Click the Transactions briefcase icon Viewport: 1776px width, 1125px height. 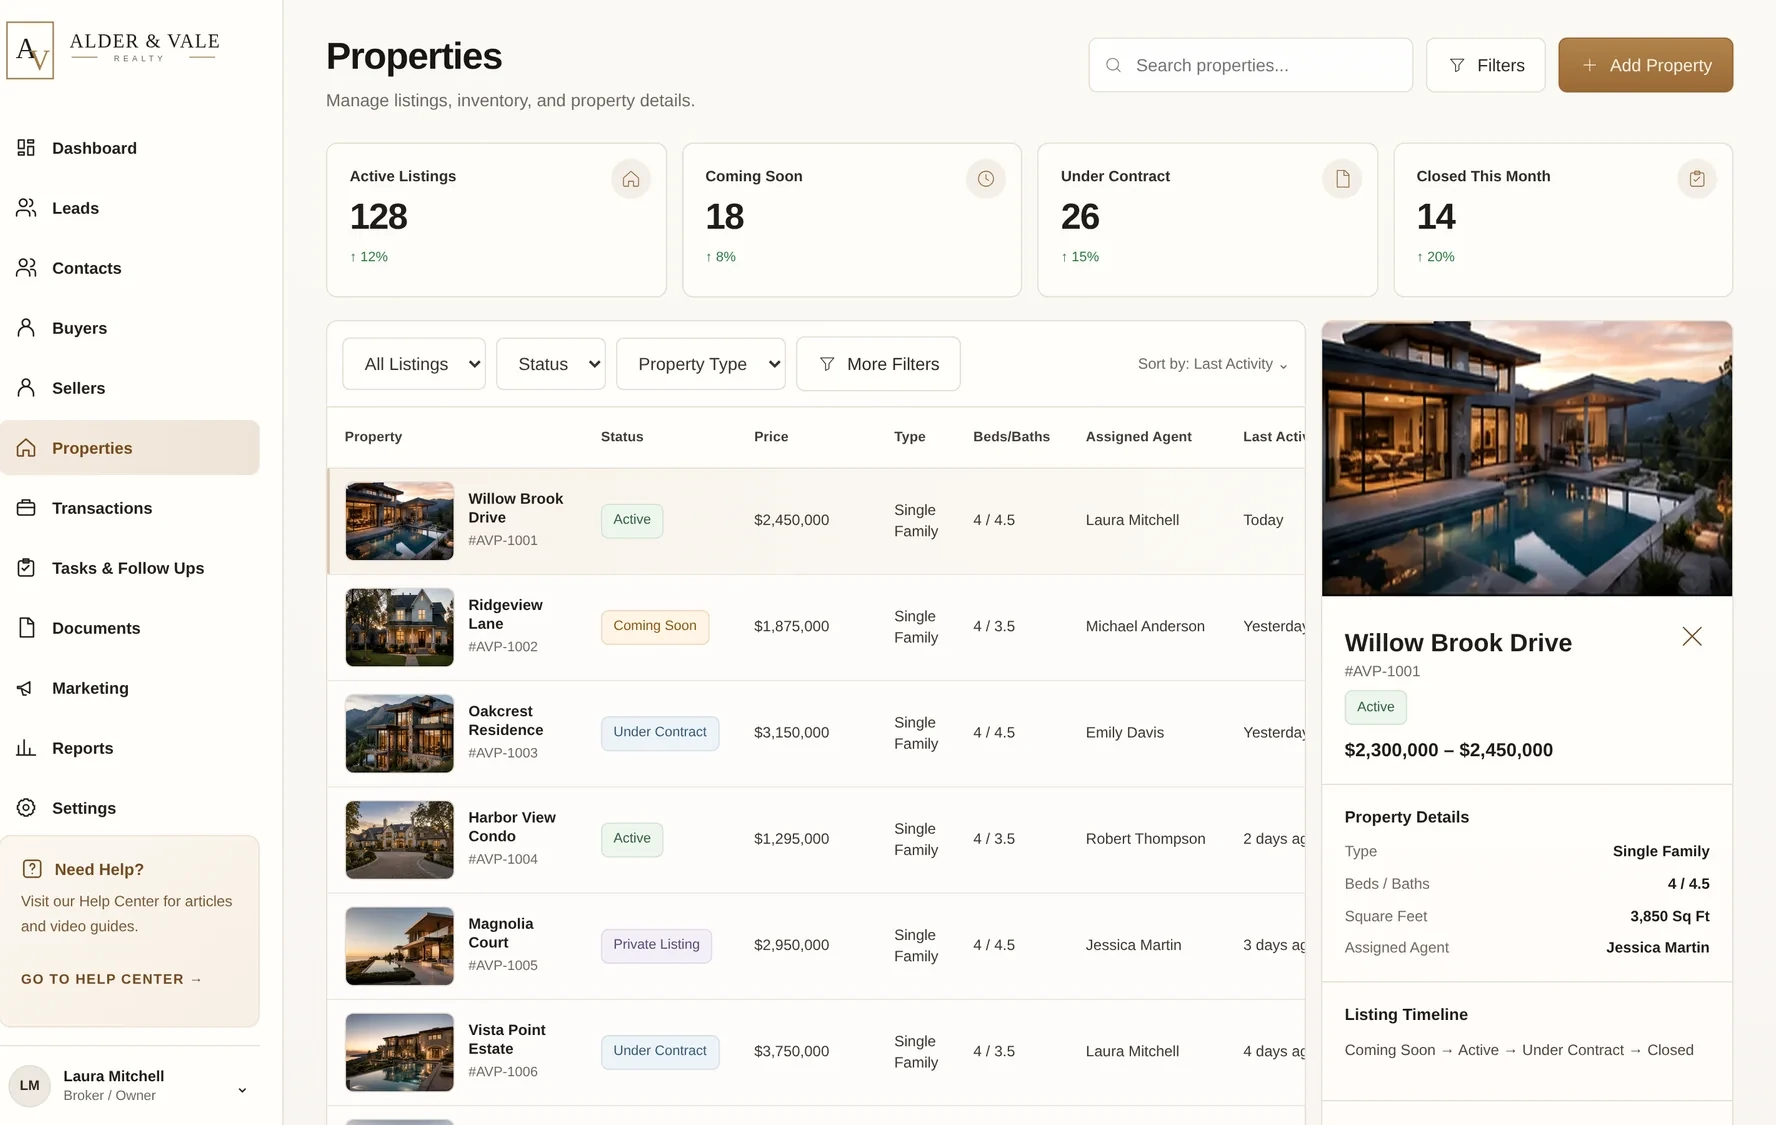[x=26, y=508]
